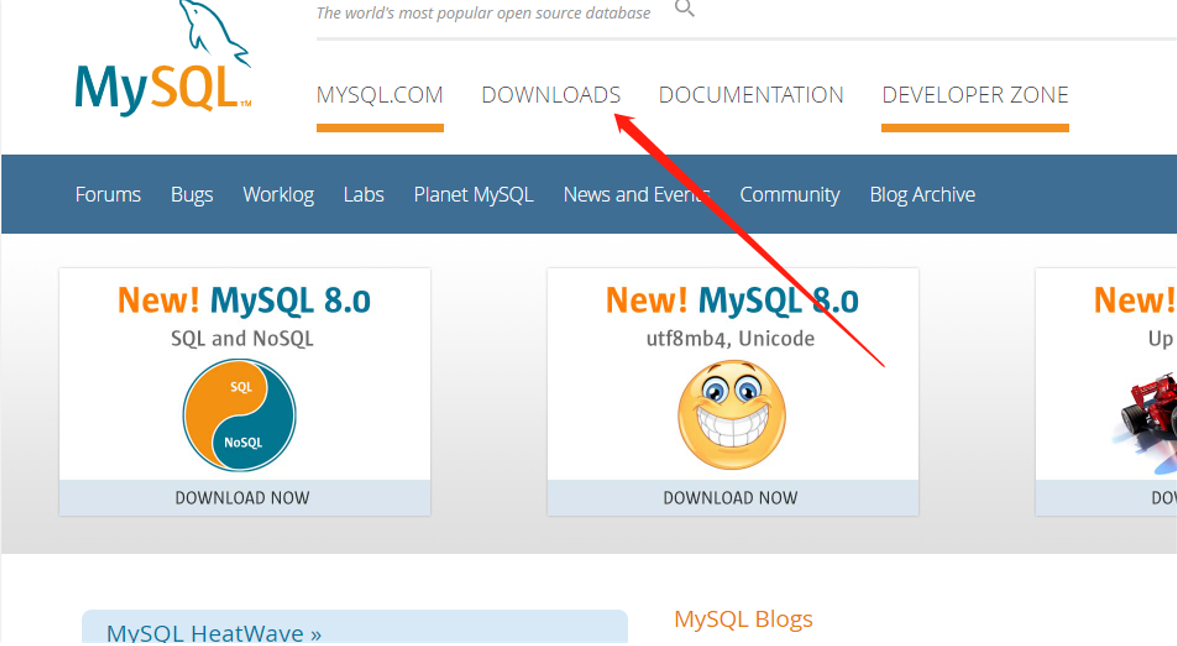Image resolution: width=1177 pixels, height=646 pixels.
Task: Click the MySQL HeatWave » link
Action: [x=214, y=632]
